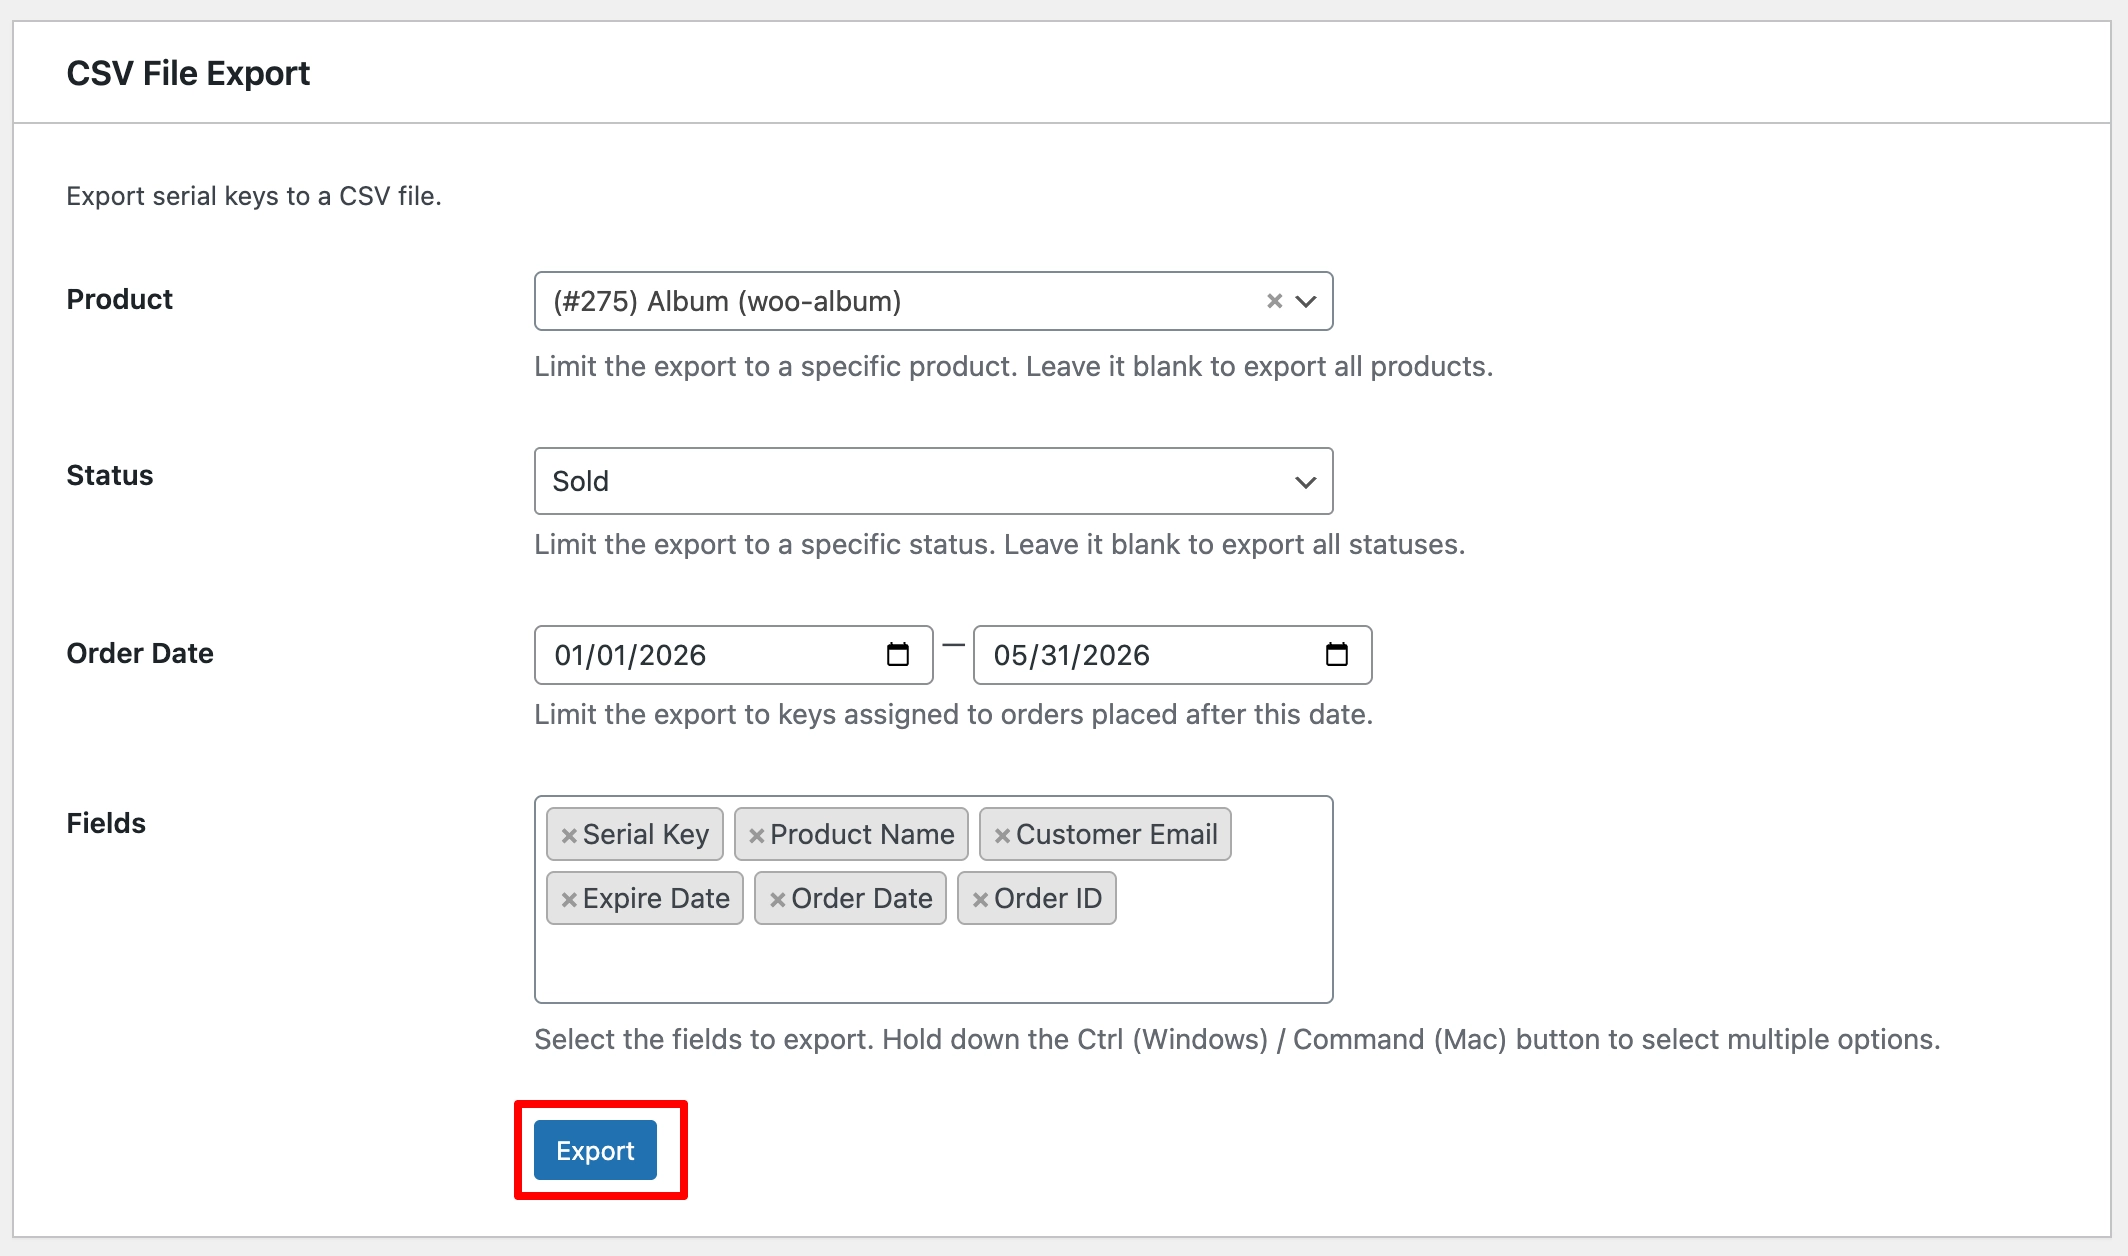2128x1256 pixels.
Task: Click the Export button
Action: tap(595, 1150)
